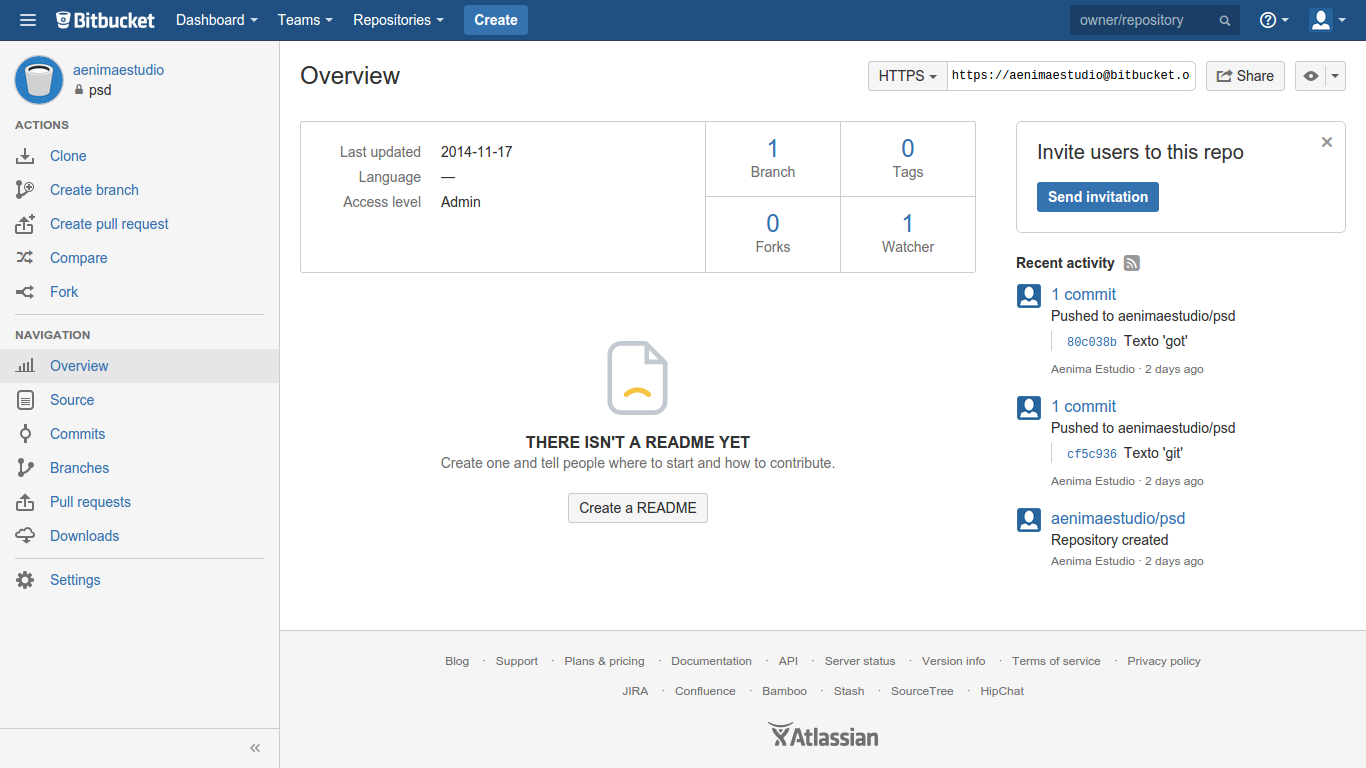Click the HTTPS clone URL field
This screenshot has width=1366, height=768.
click(x=1071, y=76)
